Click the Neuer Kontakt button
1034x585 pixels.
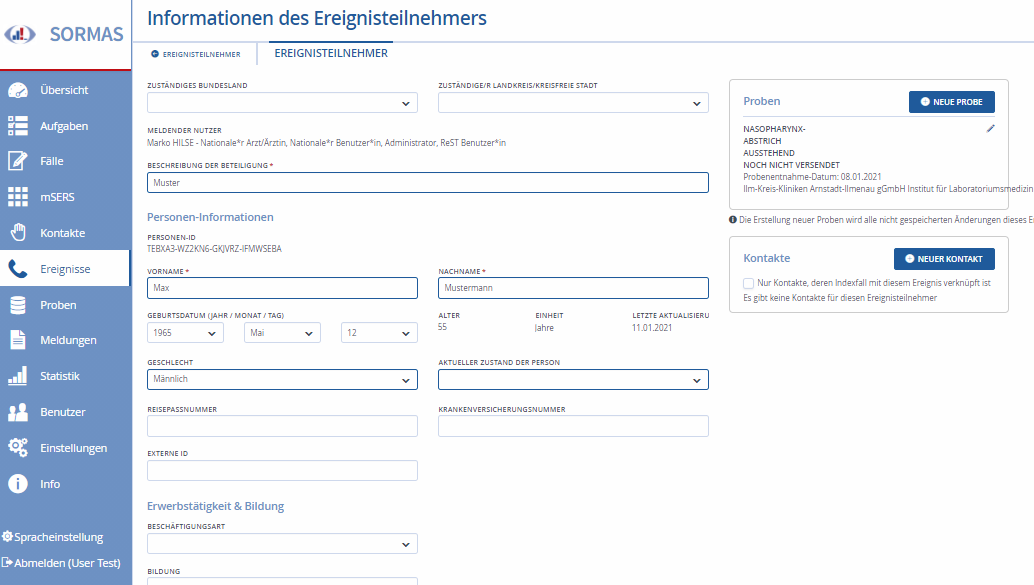944,259
